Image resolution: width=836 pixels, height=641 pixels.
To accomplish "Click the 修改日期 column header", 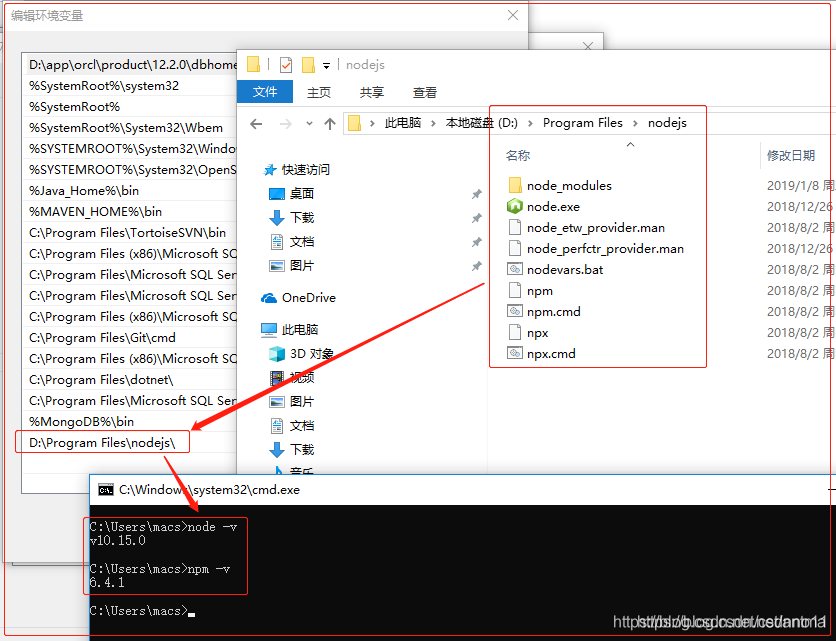I will [791, 156].
